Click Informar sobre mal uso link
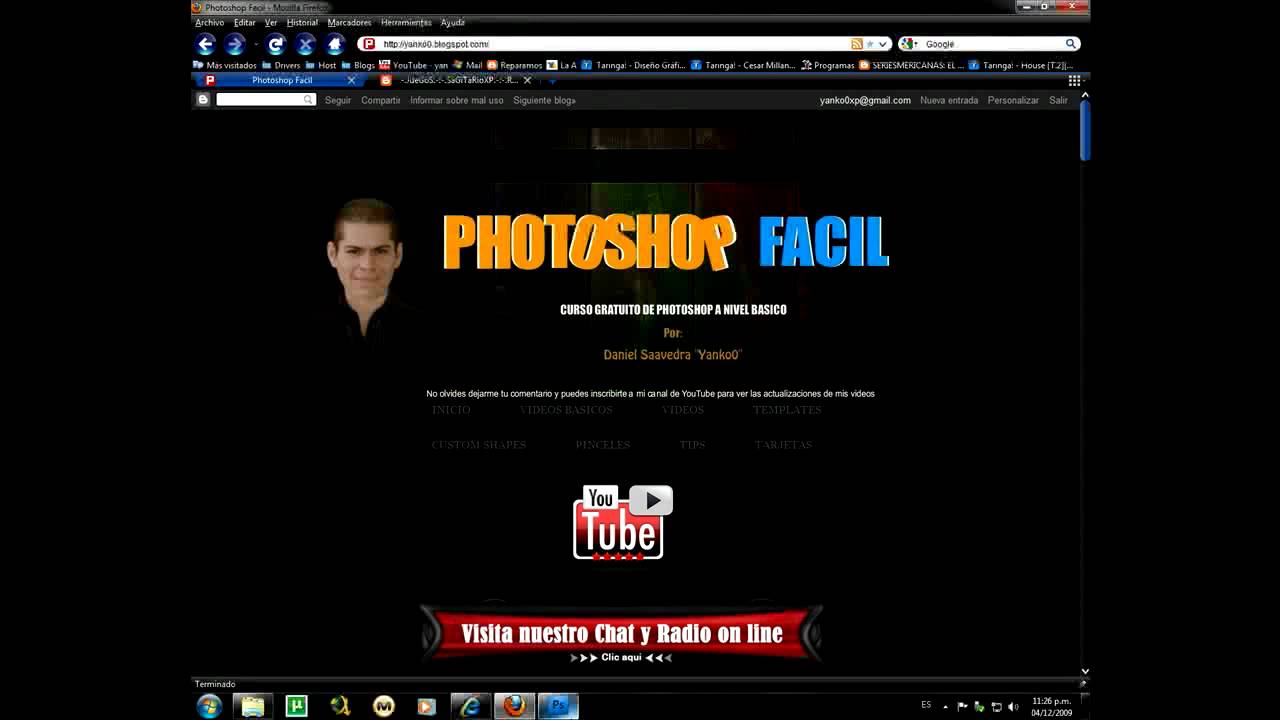This screenshot has width=1280, height=720. tap(457, 100)
